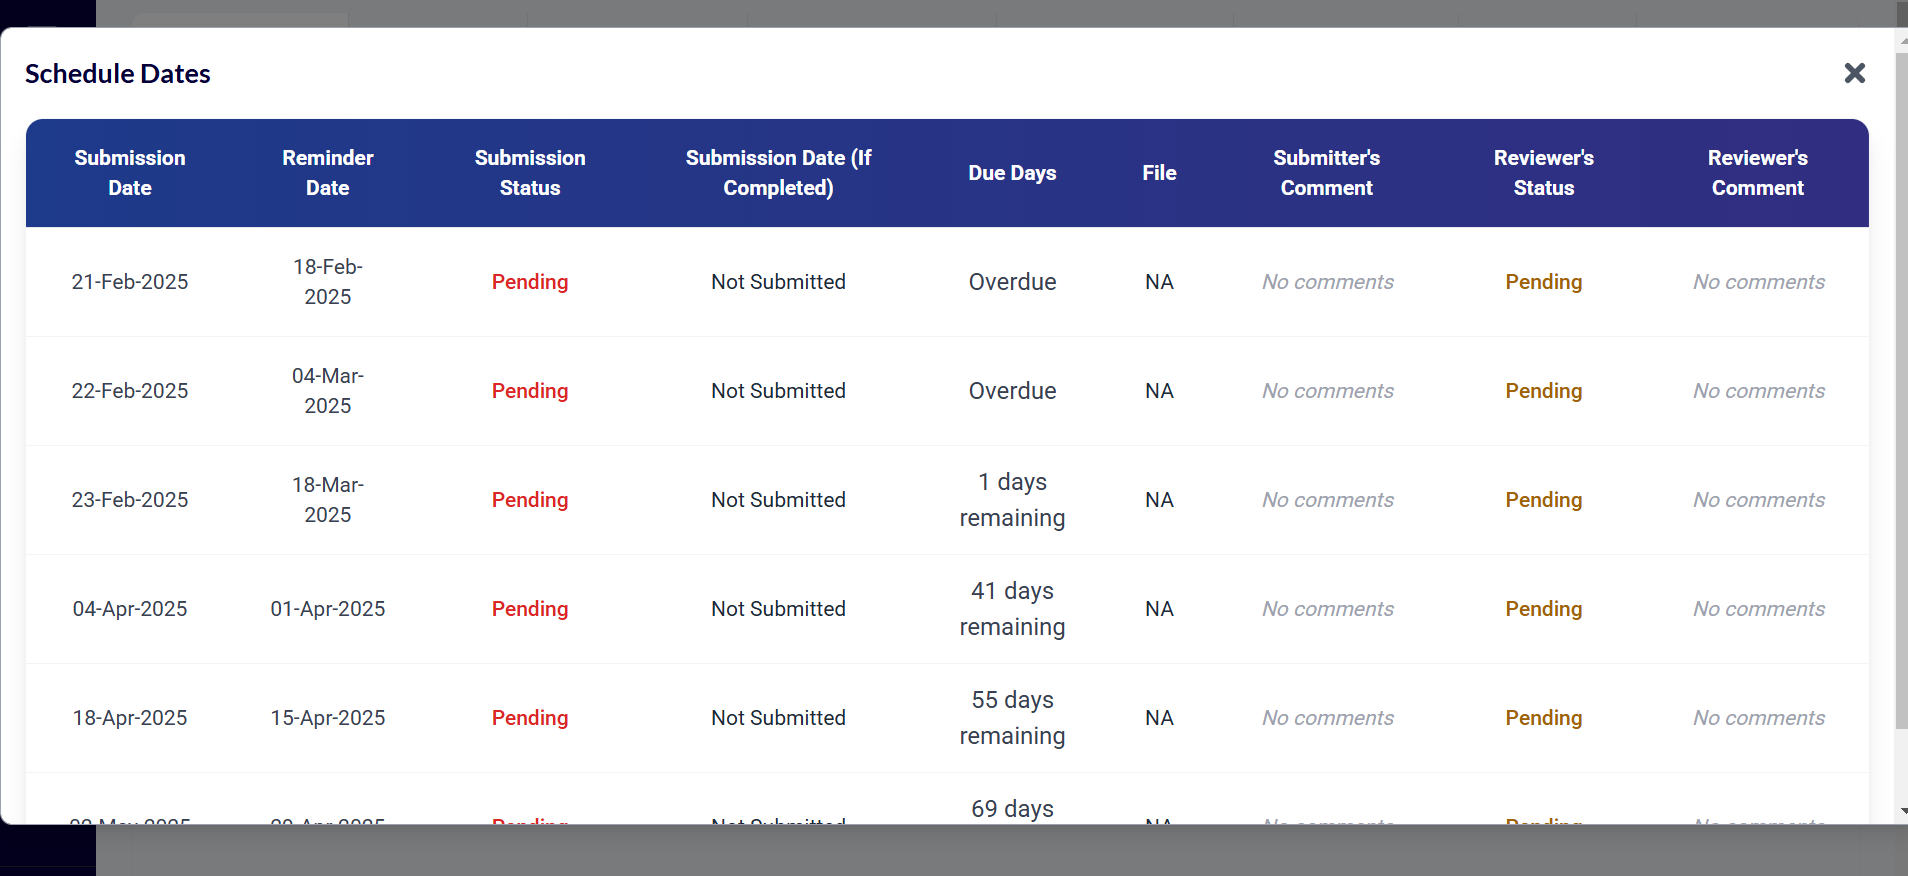The width and height of the screenshot is (1908, 876).
Task: Click the Submission Date column header
Action: [x=130, y=173]
